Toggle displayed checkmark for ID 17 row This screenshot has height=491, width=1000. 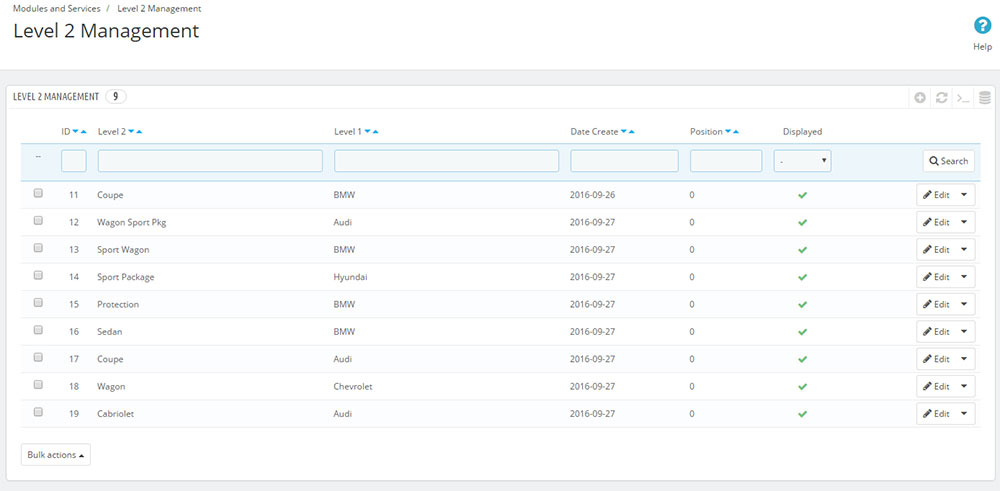click(x=802, y=360)
